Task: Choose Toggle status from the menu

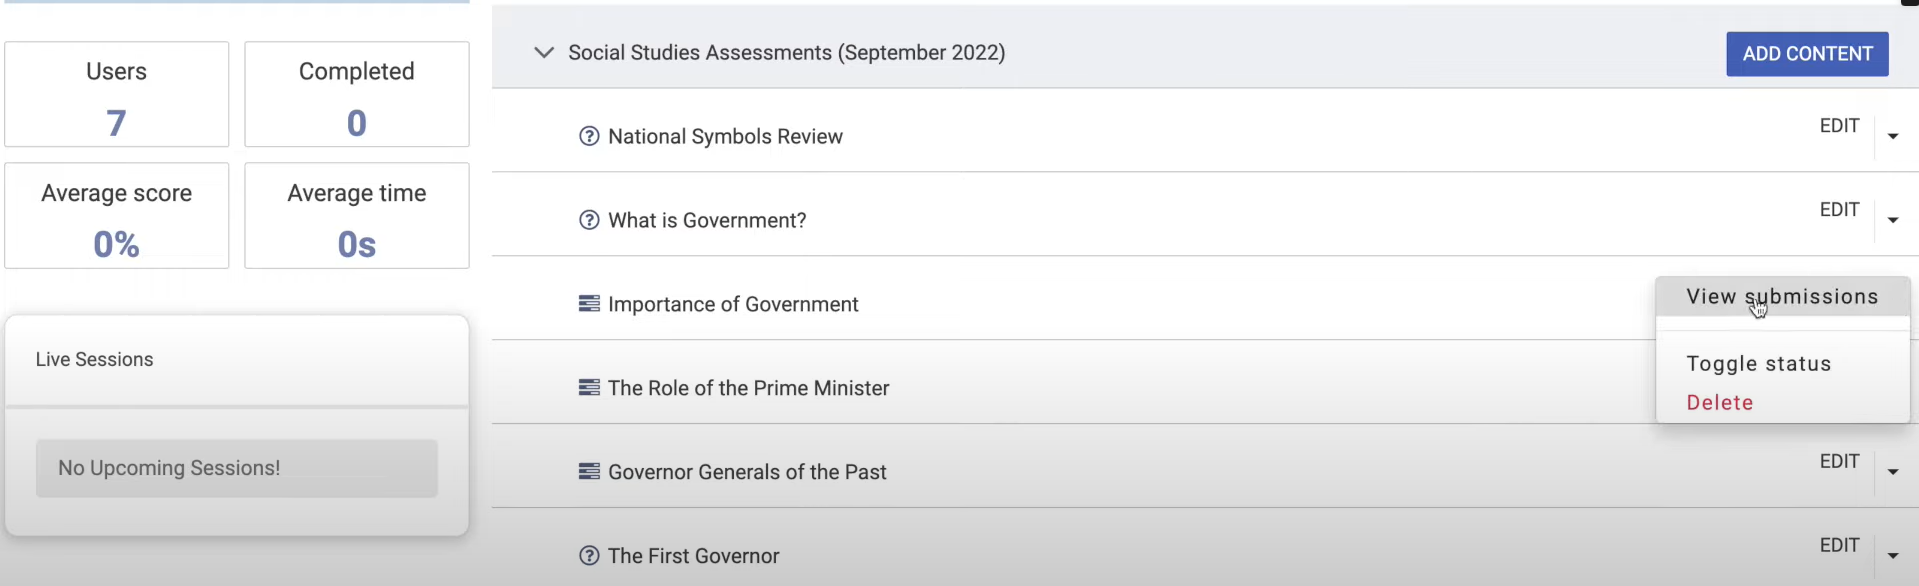Action: point(1759,364)
